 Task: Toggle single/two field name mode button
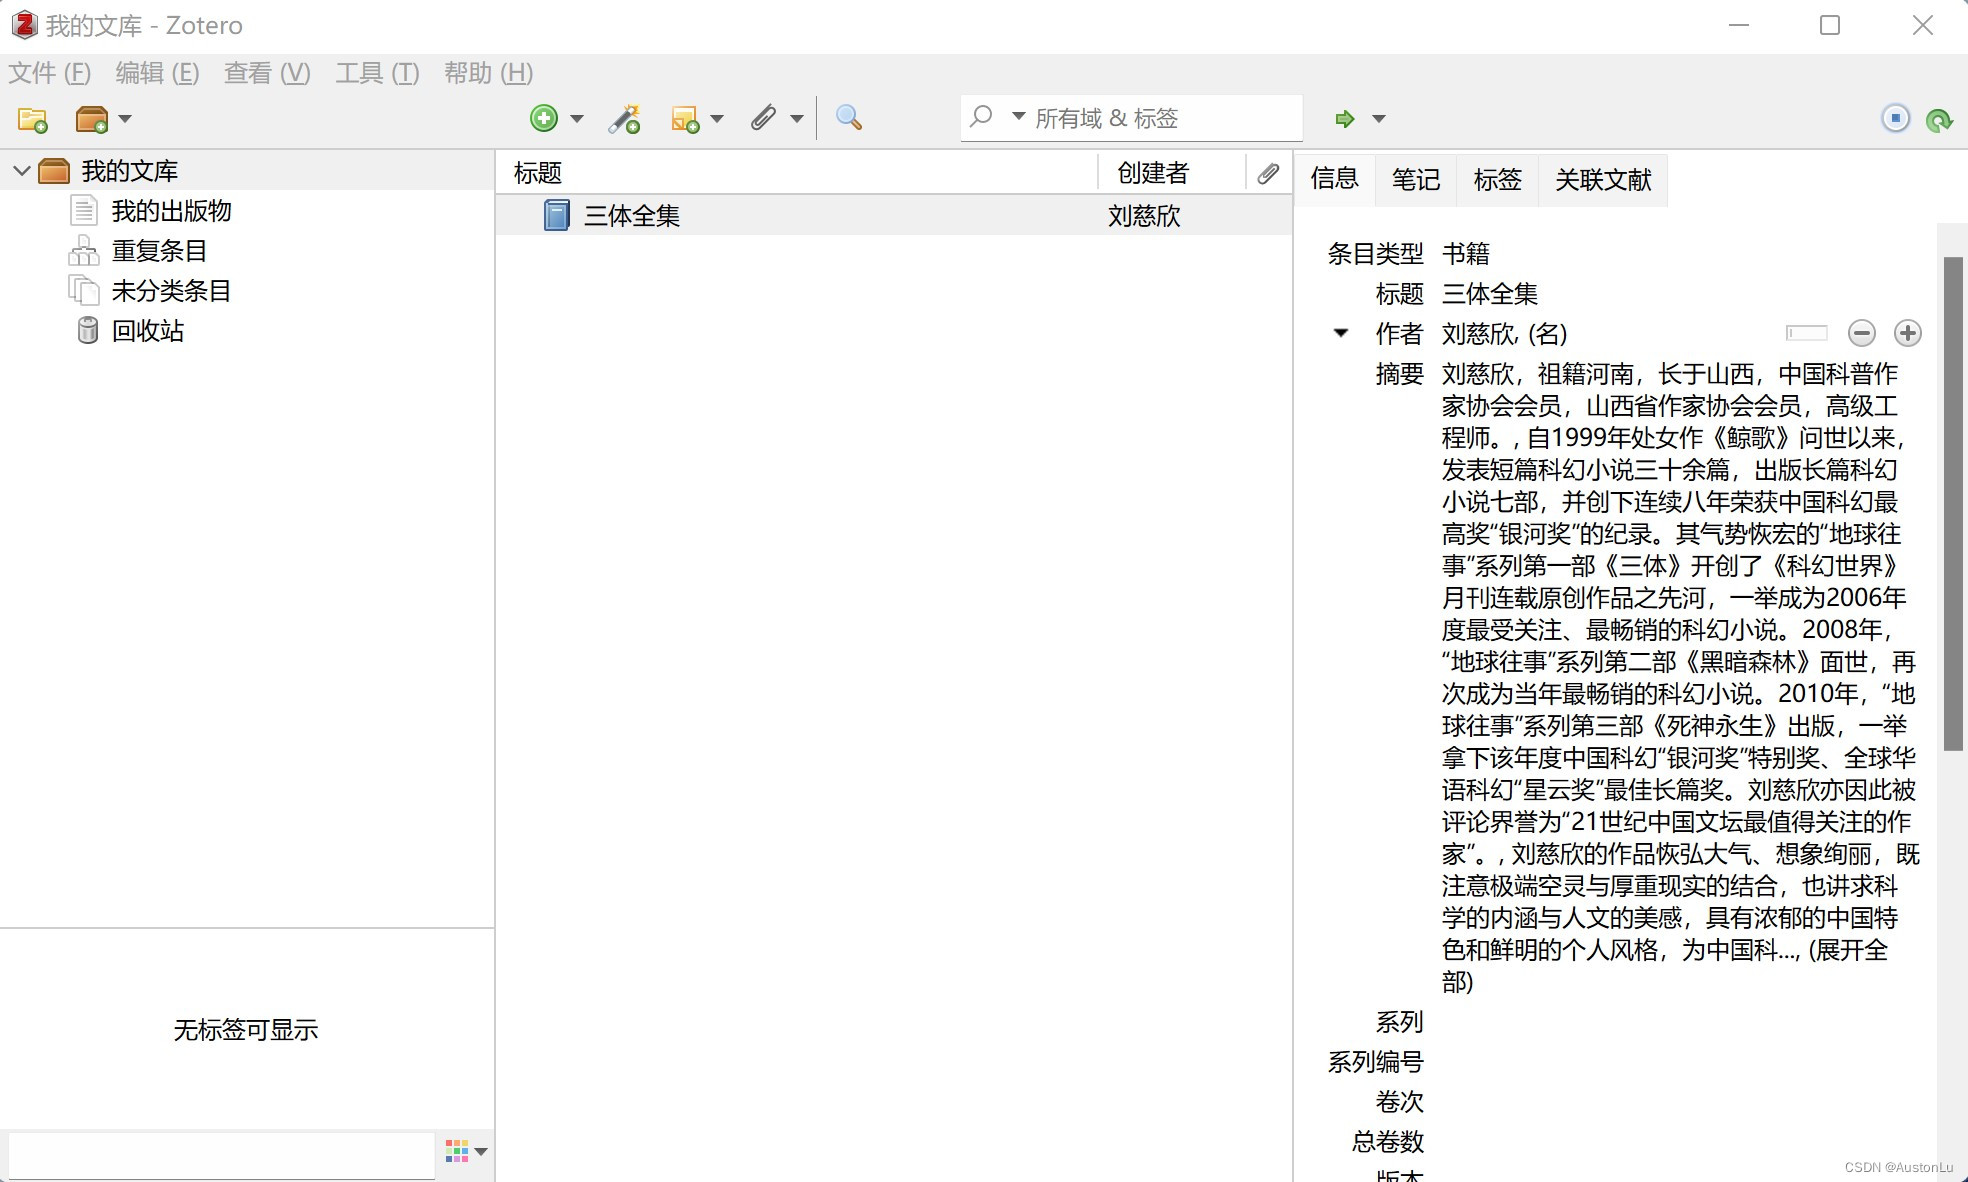[1807, 333]
